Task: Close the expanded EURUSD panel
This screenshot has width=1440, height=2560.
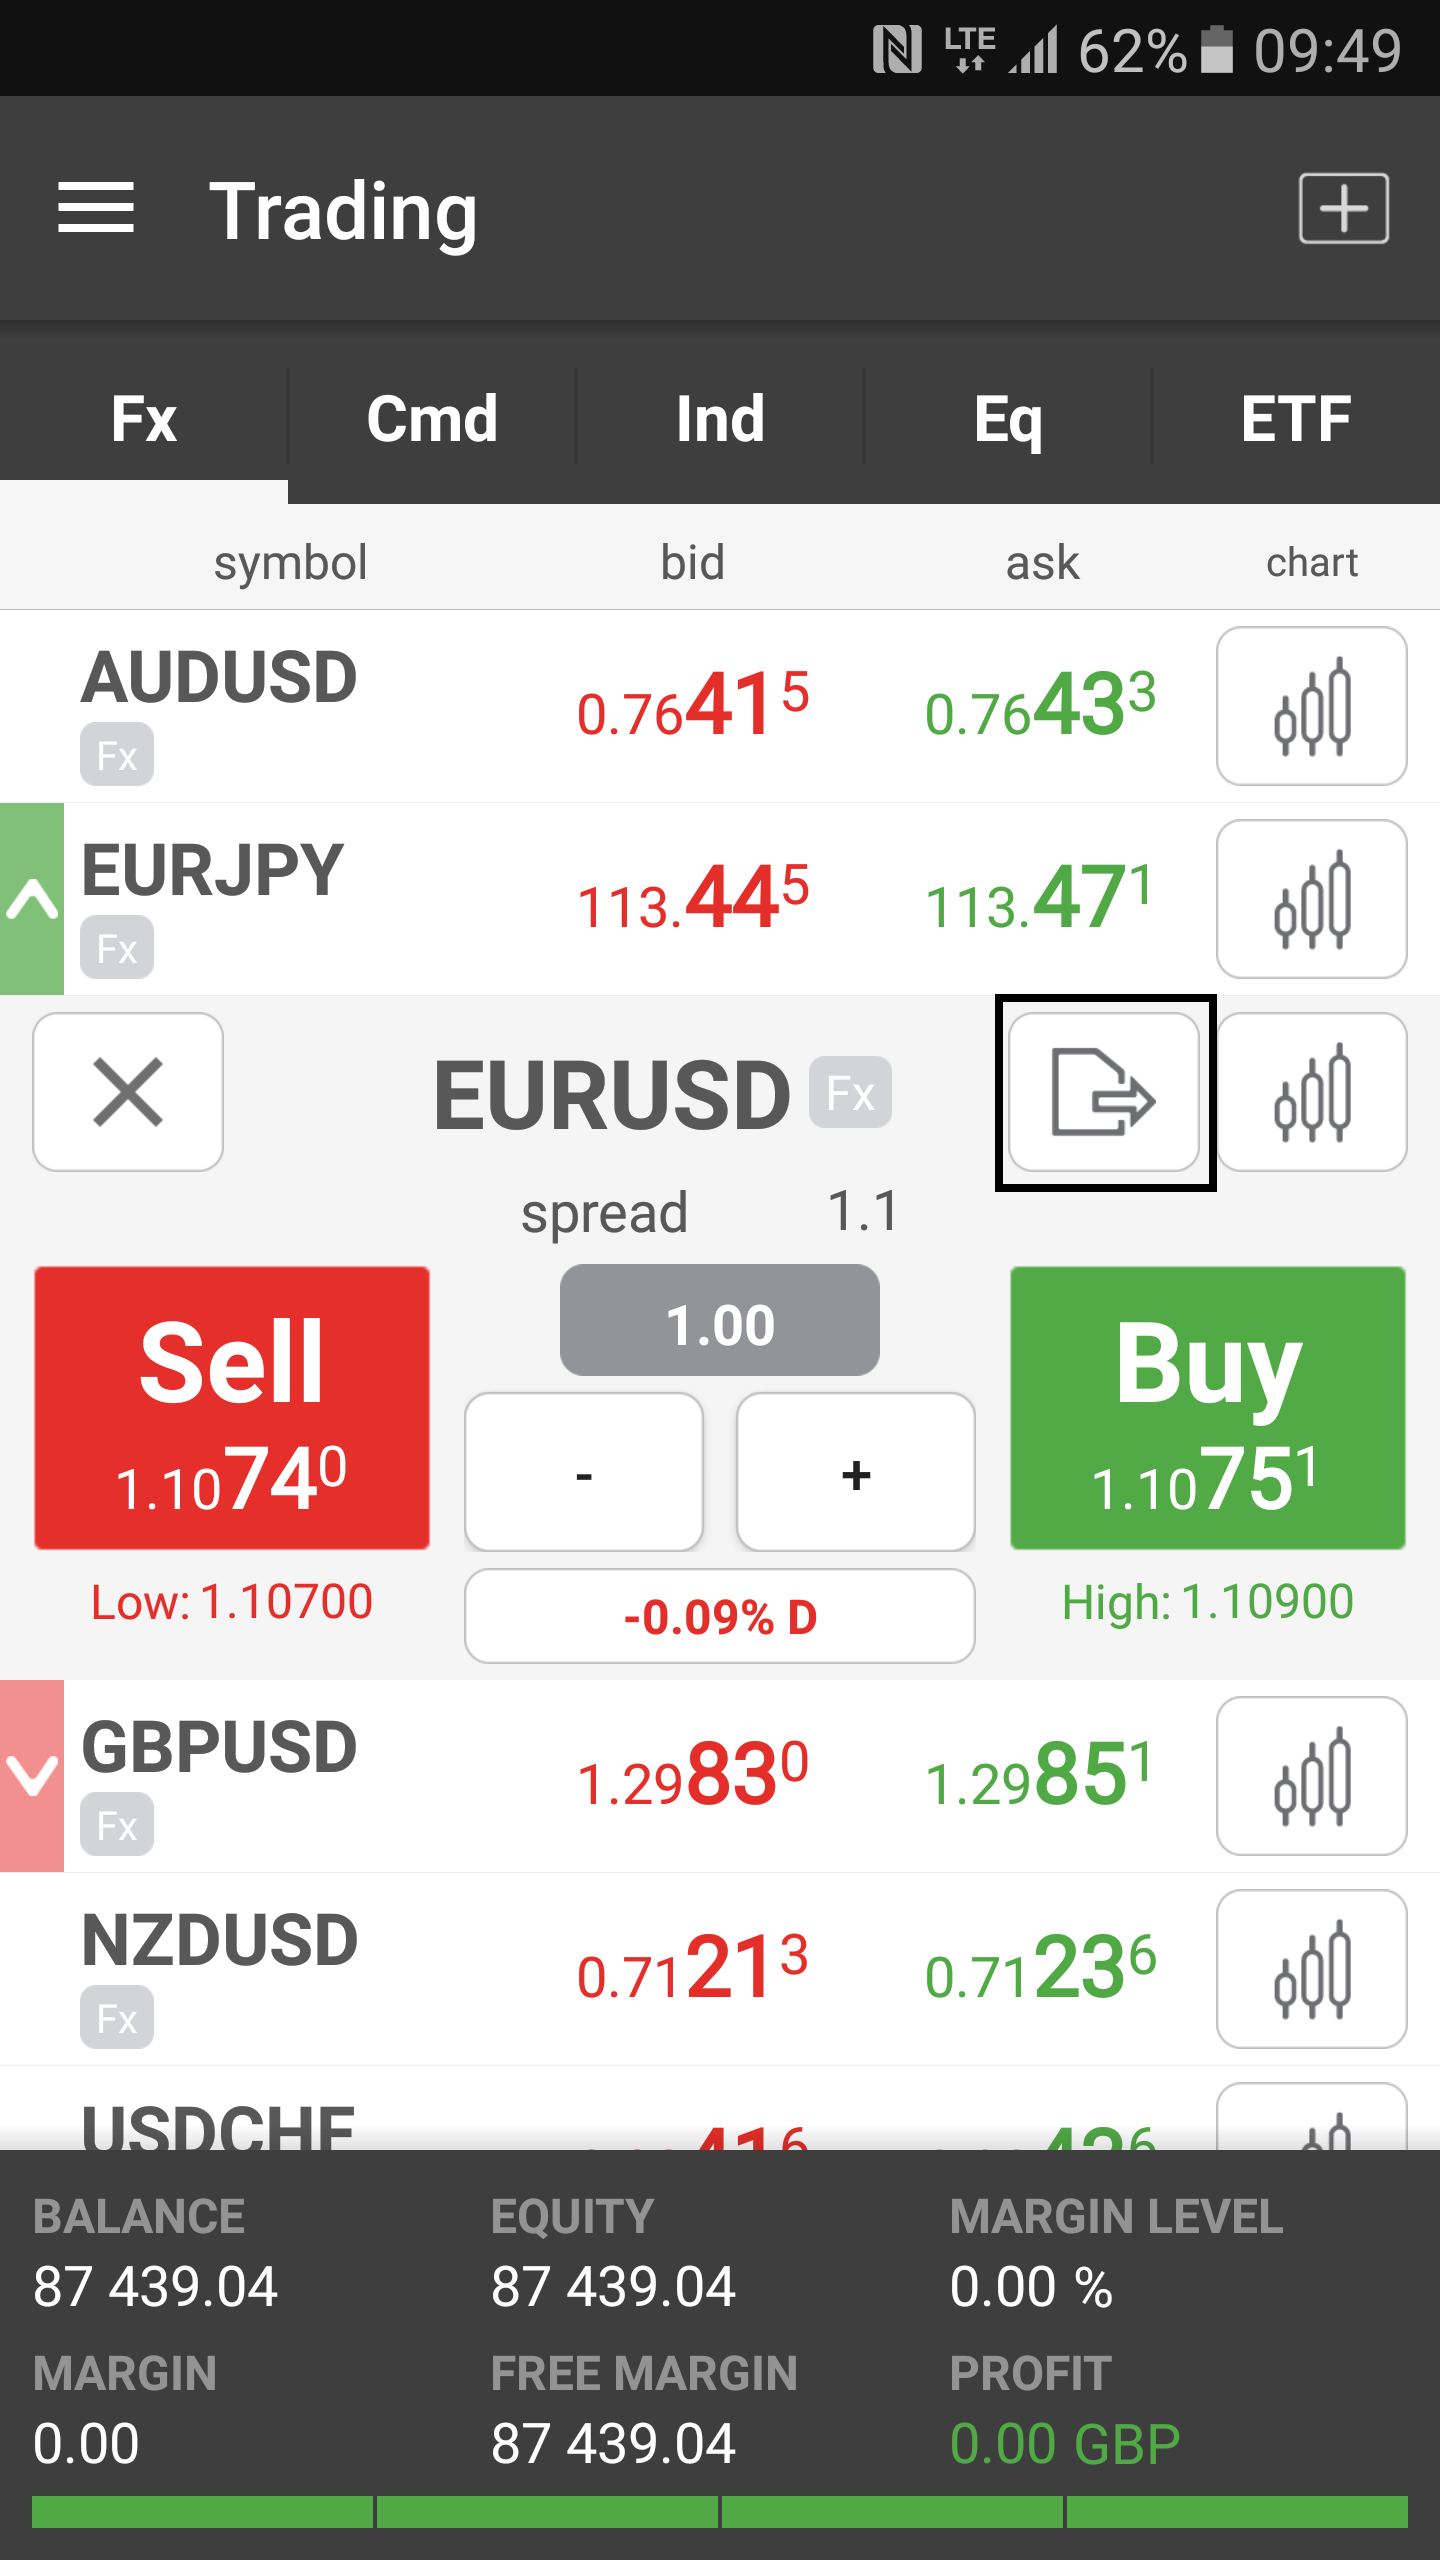Action: pos(128,1092)
